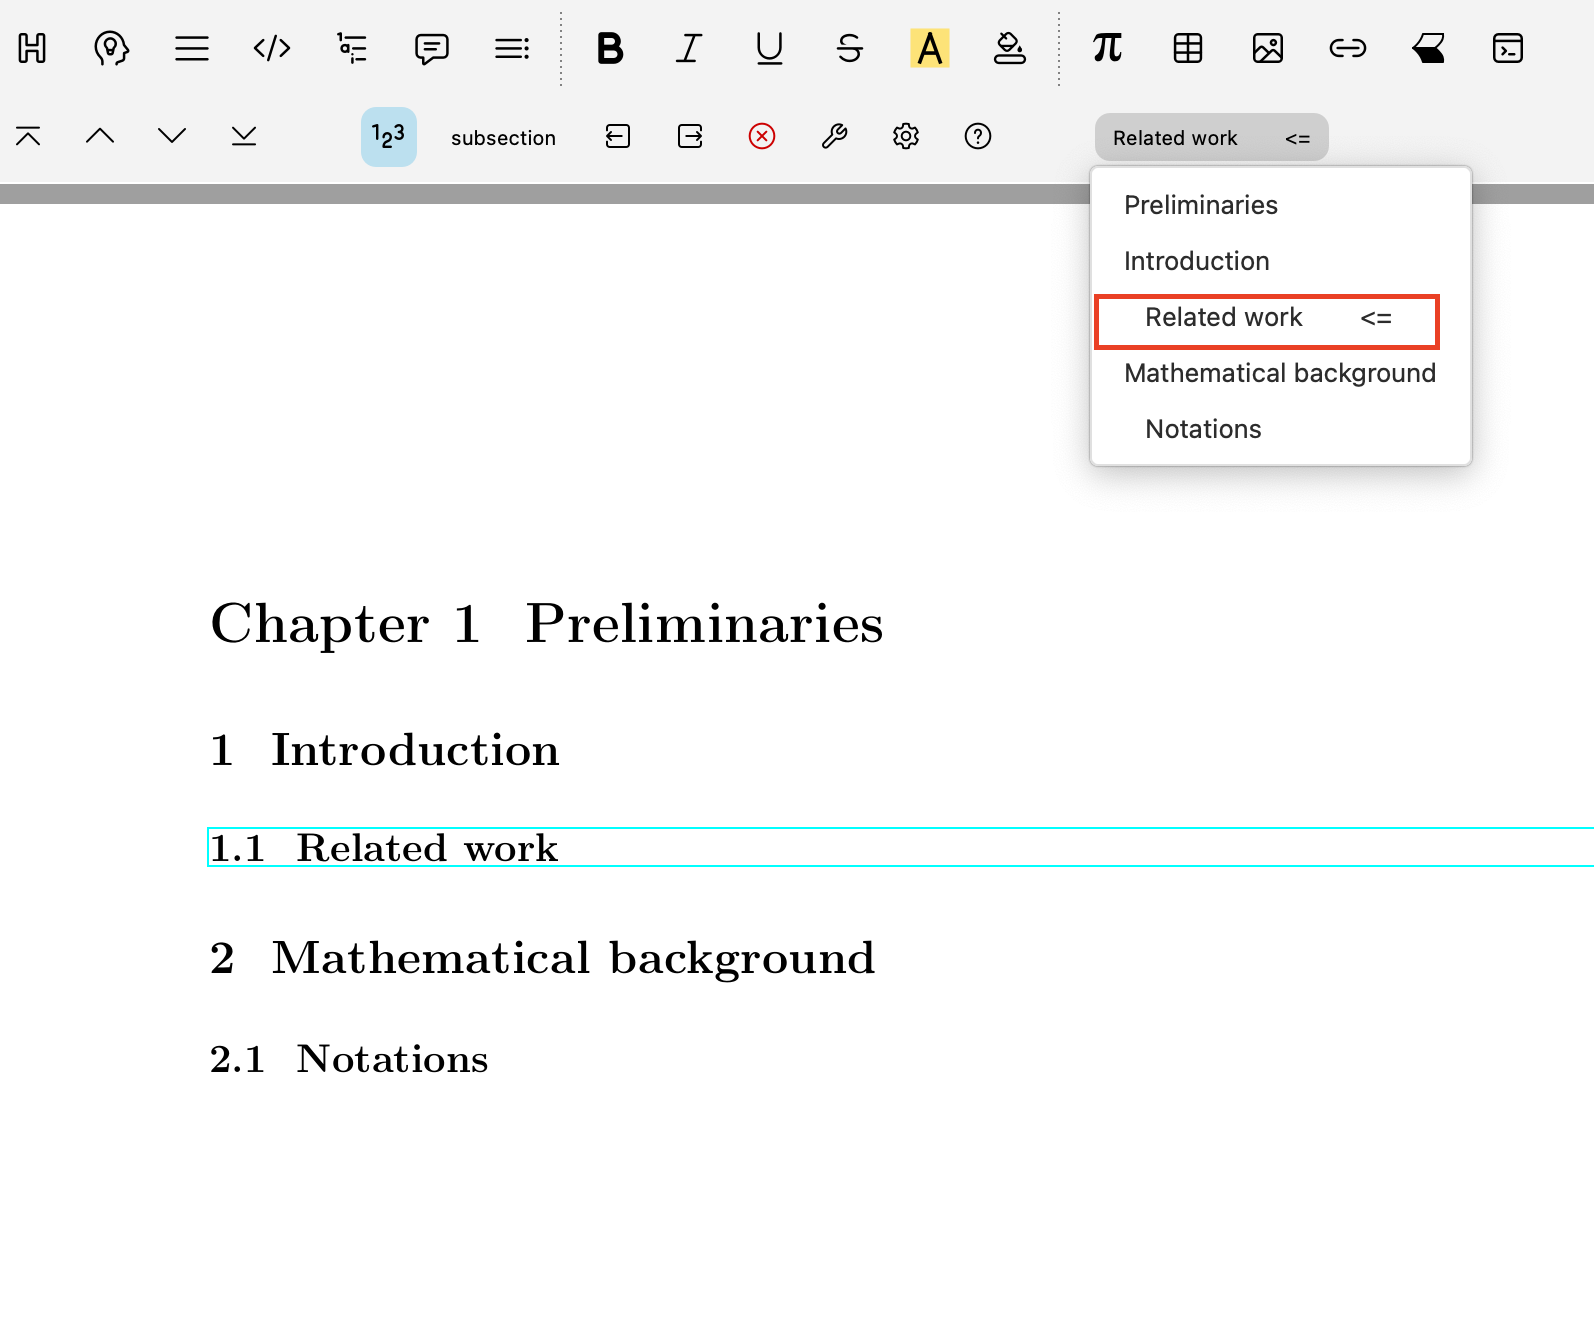Insert a table using grid icon
The height and width of the screenshot is (1336, 1594).
(1187, 48)
